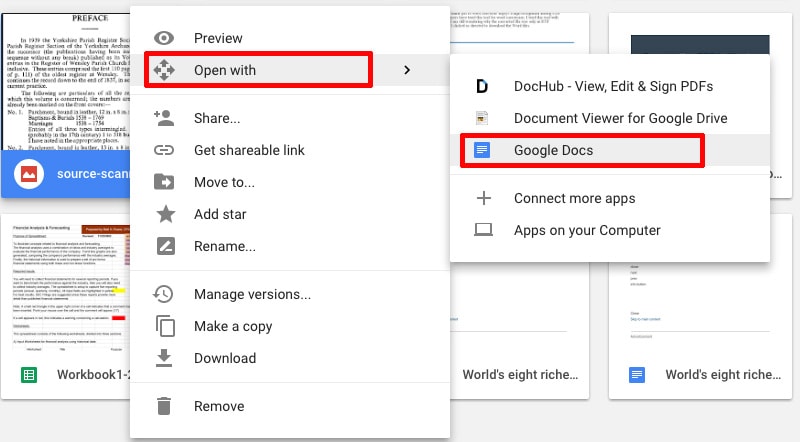This screenshot has height=442, width=800.
Task: Click the Add star icon
Action: coord(165,214)
